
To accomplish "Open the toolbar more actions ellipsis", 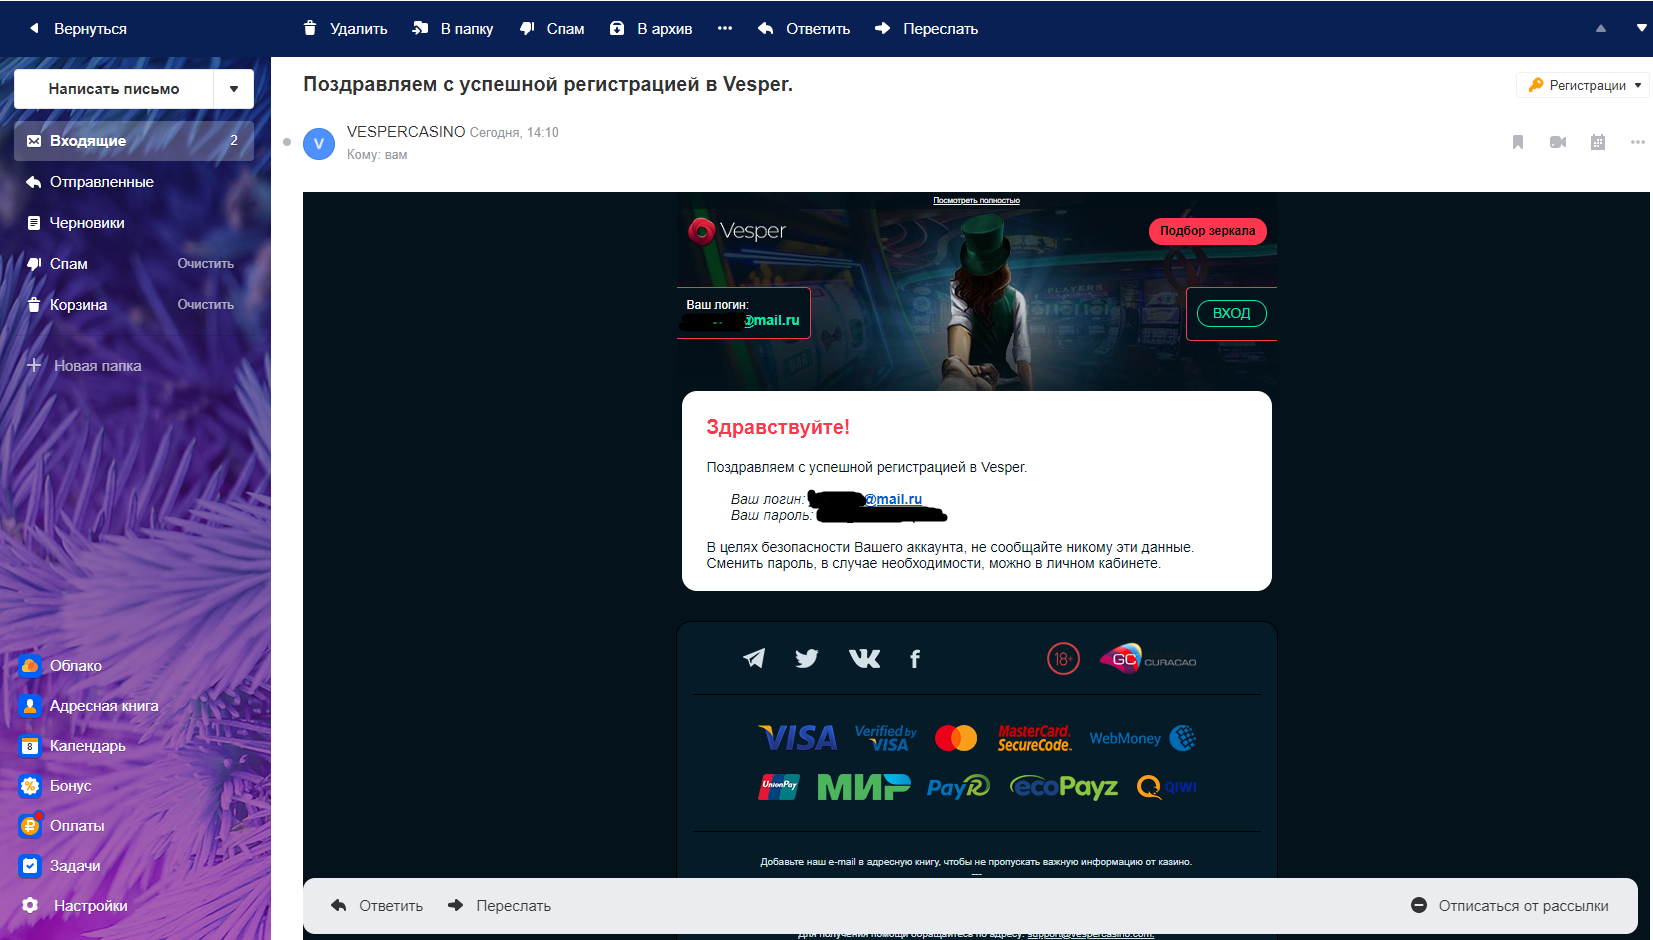I will pos(725,29).
